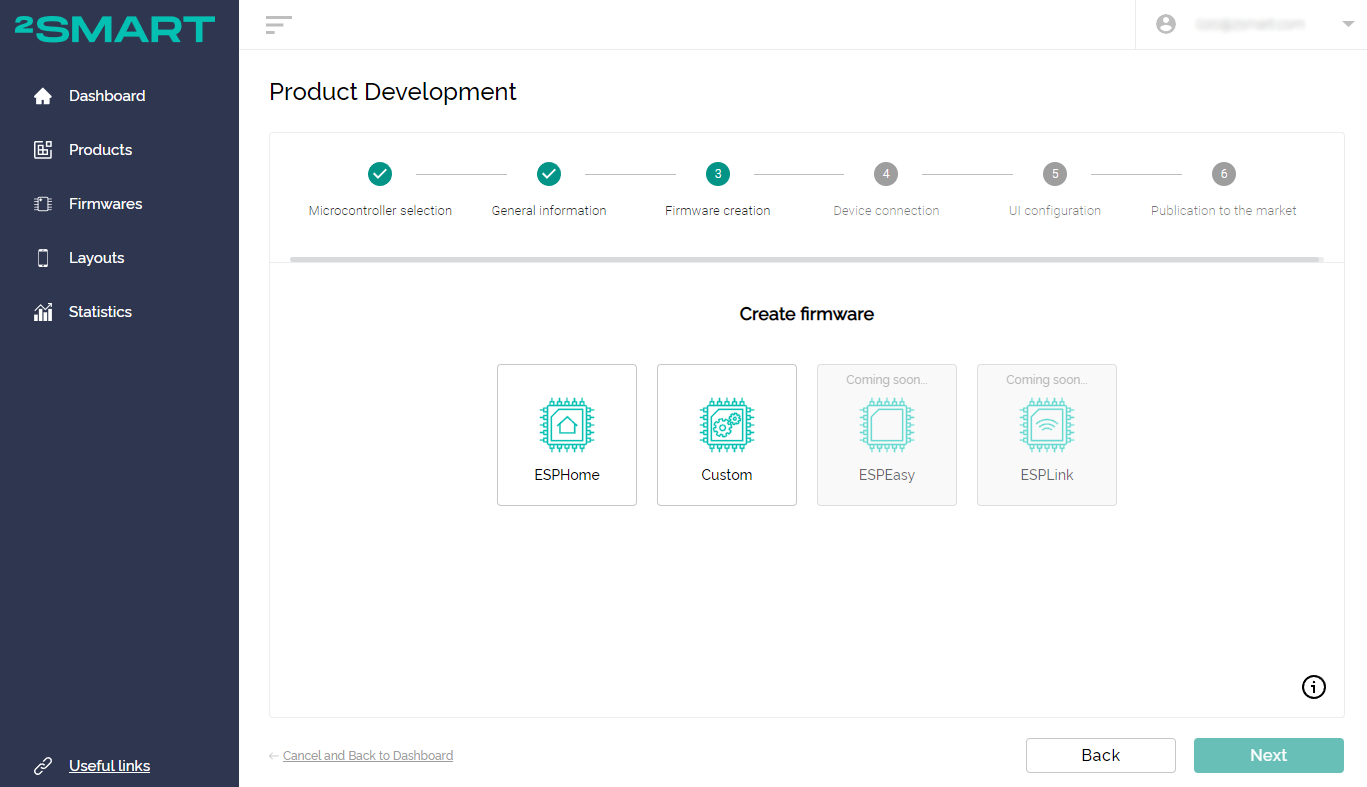Click "UI configuration" step label
The height and width of the screenshot is (787, 1367).
(1054, 211)
